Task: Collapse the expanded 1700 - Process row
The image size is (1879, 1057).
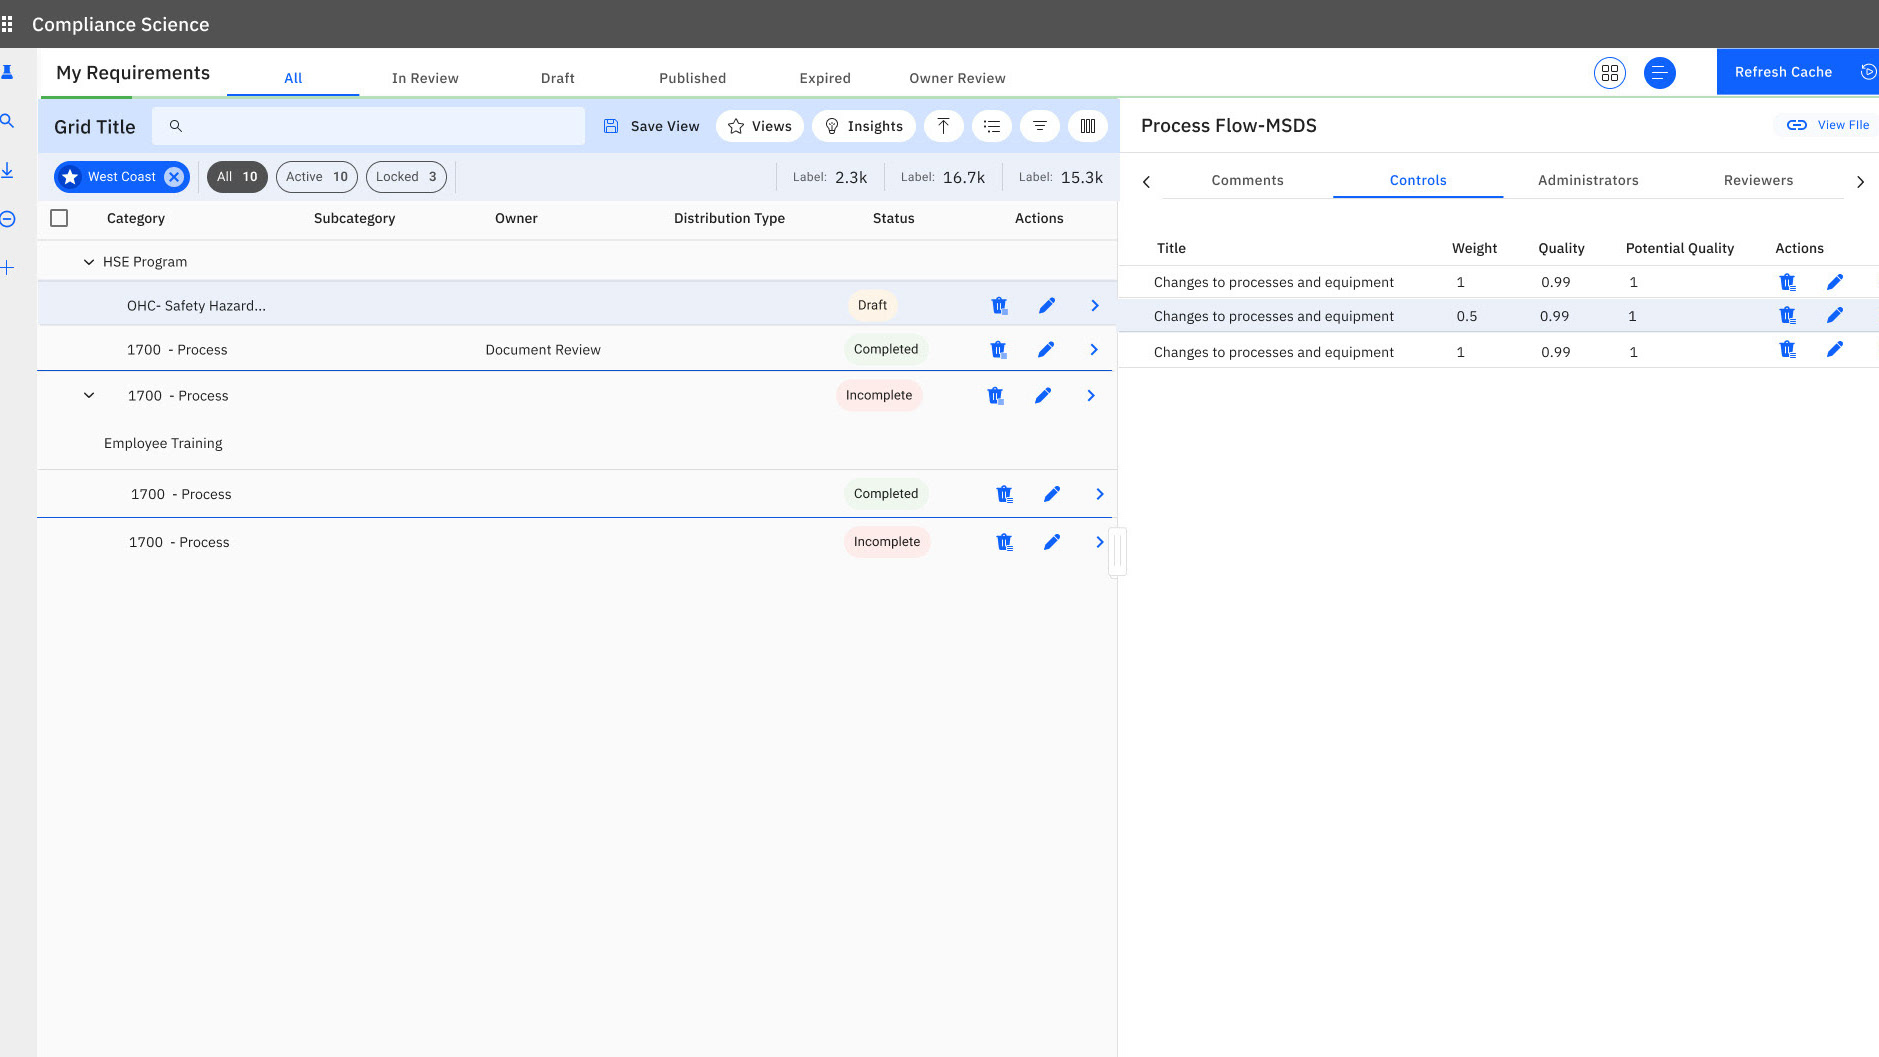Action: [89, 396]
